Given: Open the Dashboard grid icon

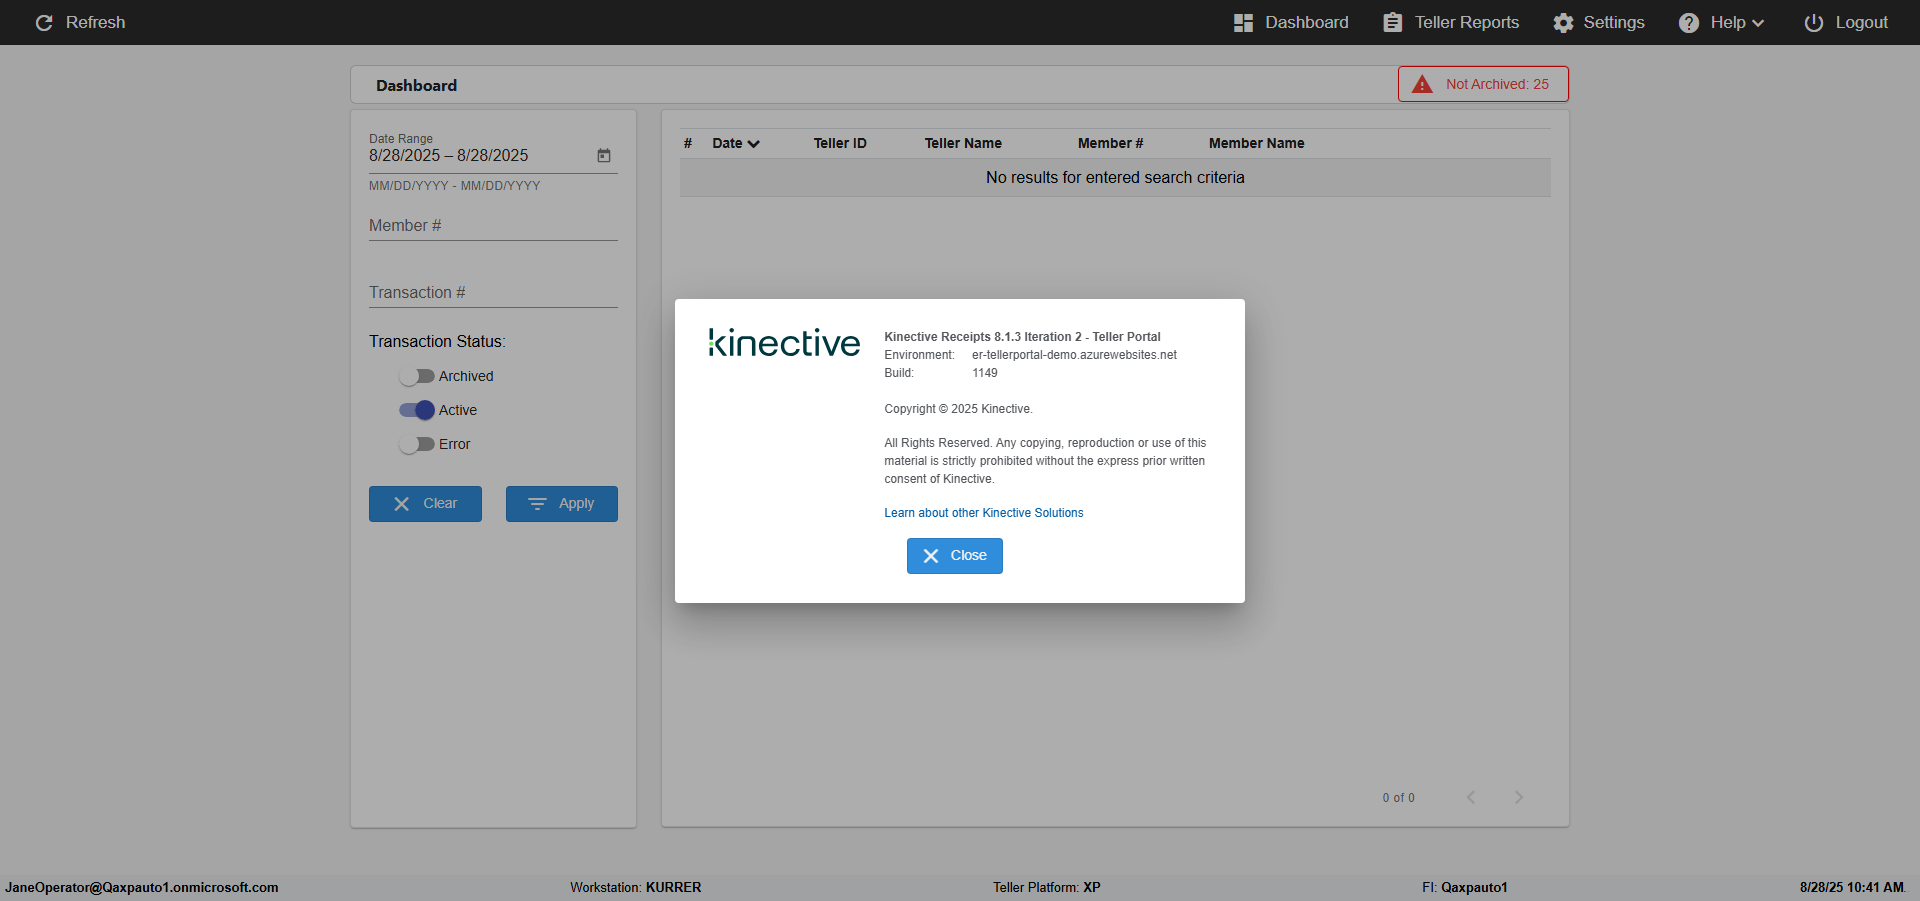Looking at the screenshot, I should click(1243, 23).
